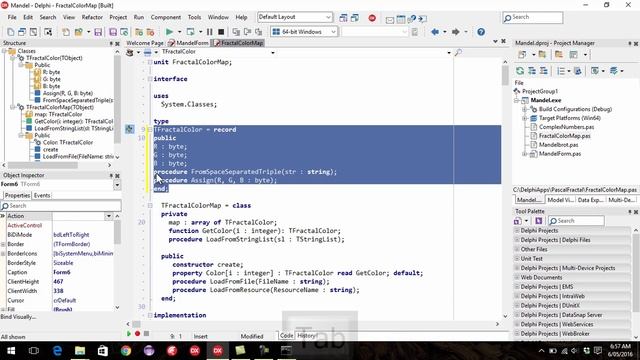Viewport: 640px width, 360px height.
Task: Click the Save All icon in toolbar
Action: tap(113, 32)
